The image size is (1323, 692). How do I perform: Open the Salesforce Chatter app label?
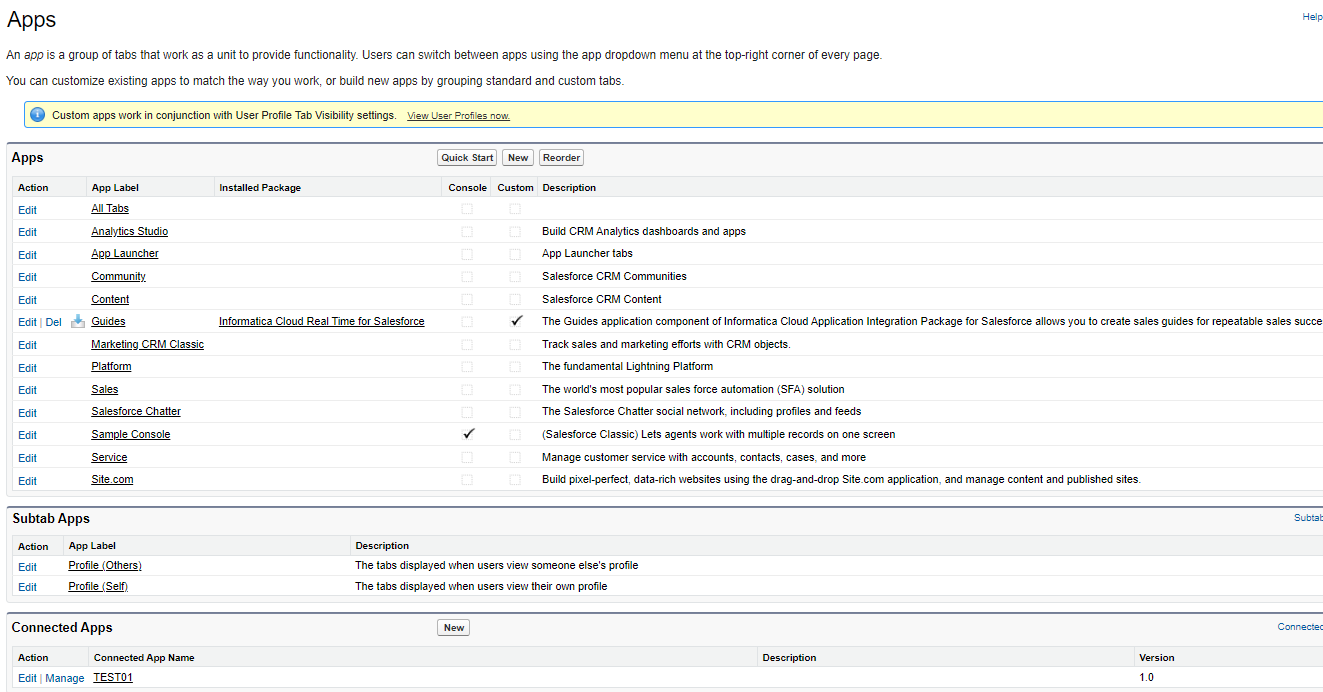click(x=136, y=411)
